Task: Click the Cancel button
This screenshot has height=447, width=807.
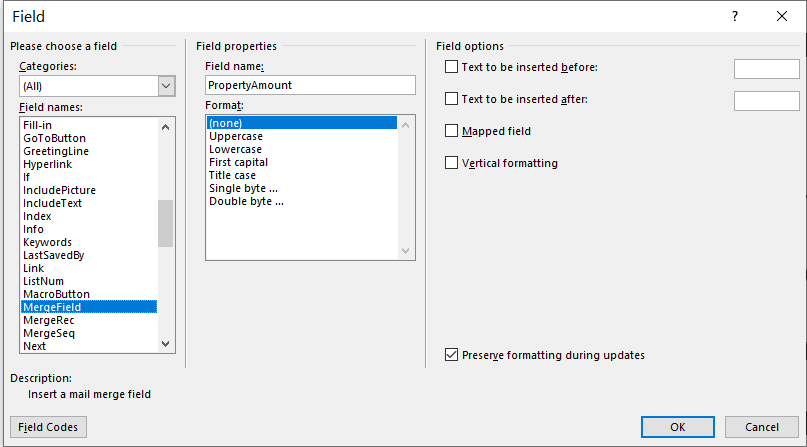Action: pyautogui.click(x=762, y=427)
